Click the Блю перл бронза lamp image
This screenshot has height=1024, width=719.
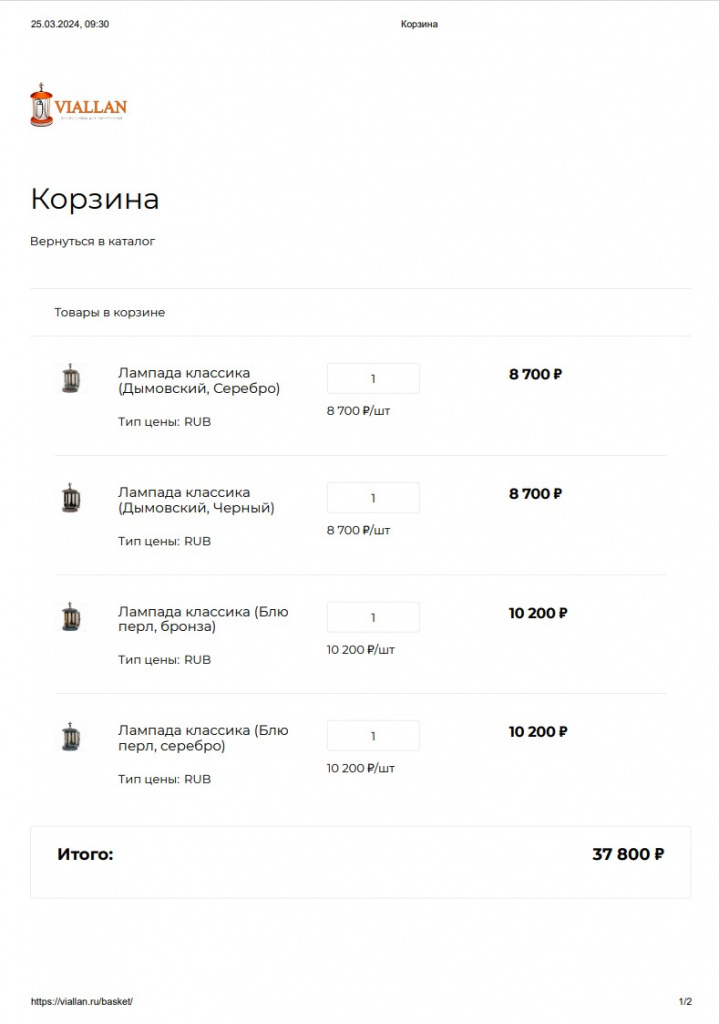click(x=71, y=616)
